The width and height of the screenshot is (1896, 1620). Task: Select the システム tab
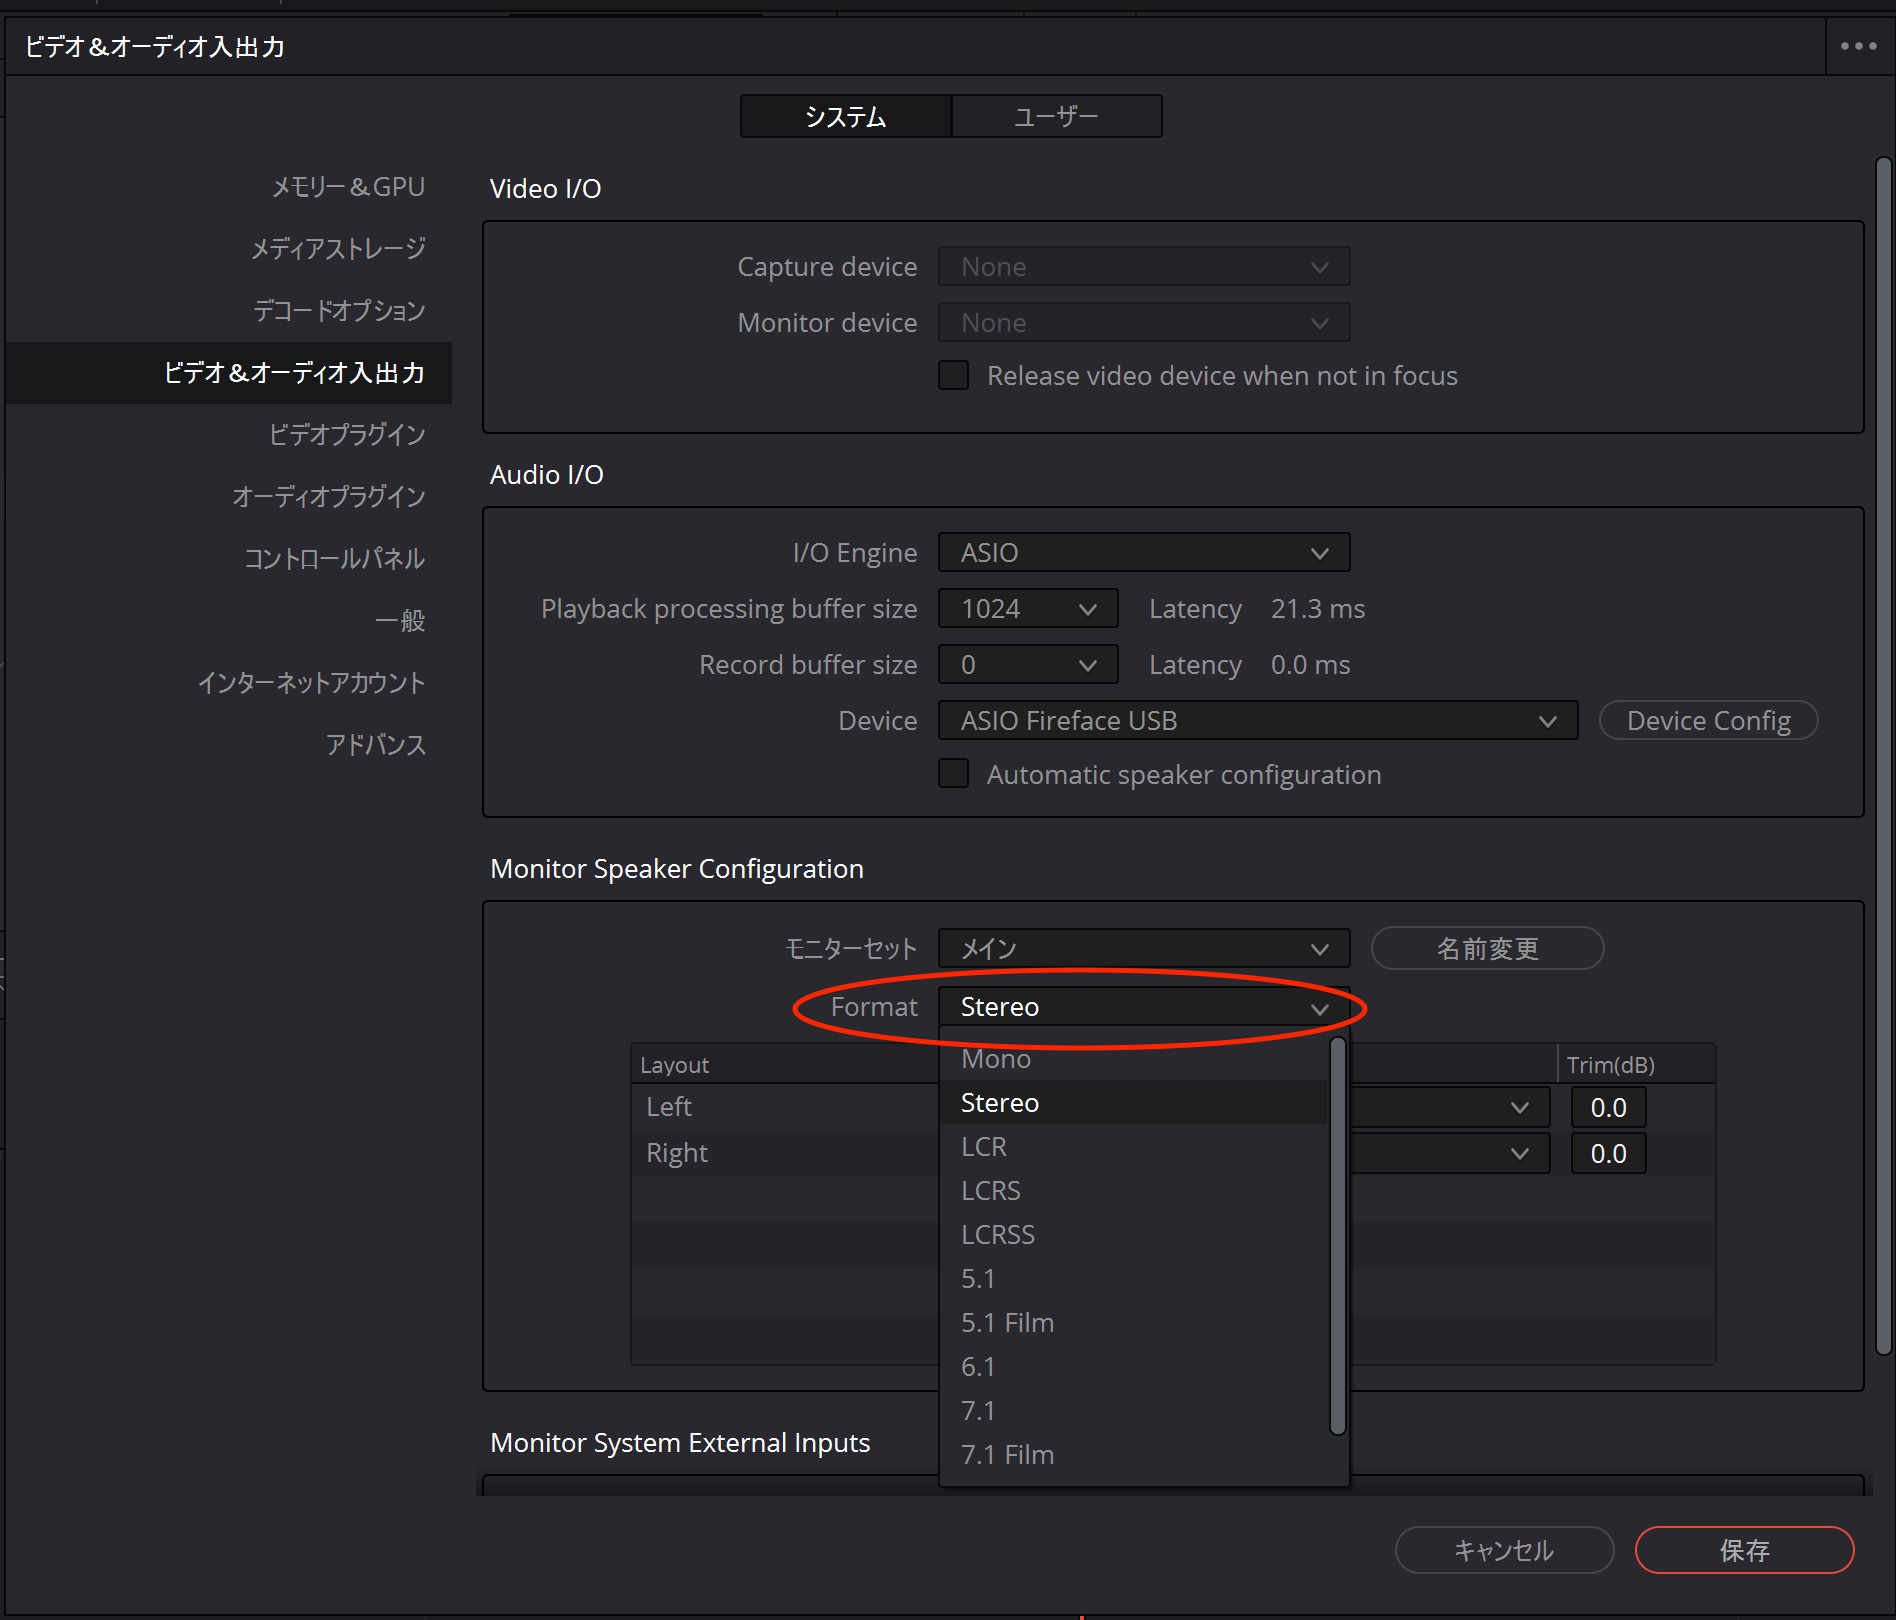click(845, 117)
